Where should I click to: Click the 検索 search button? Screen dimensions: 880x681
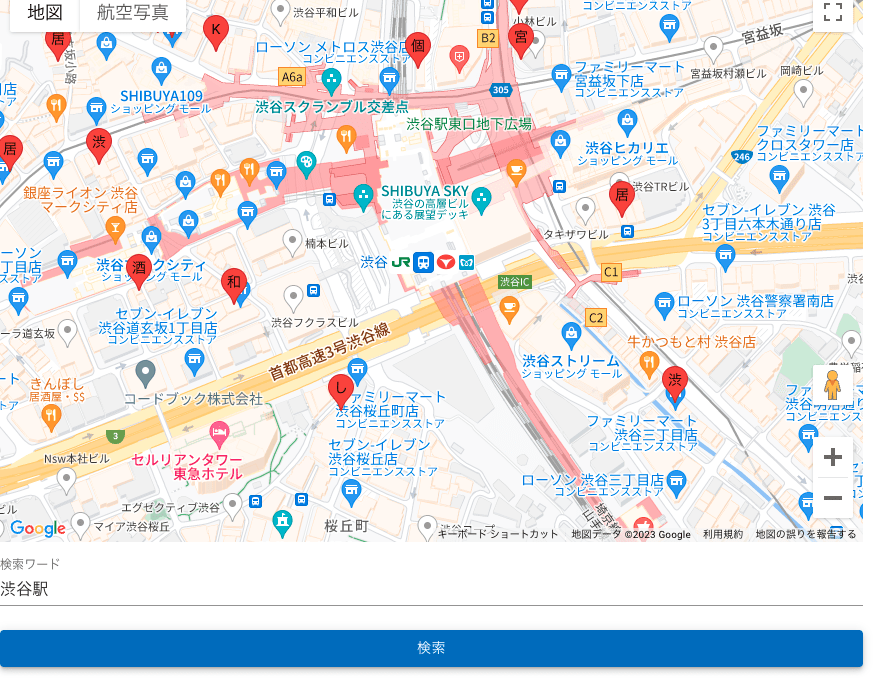(431, 648)
